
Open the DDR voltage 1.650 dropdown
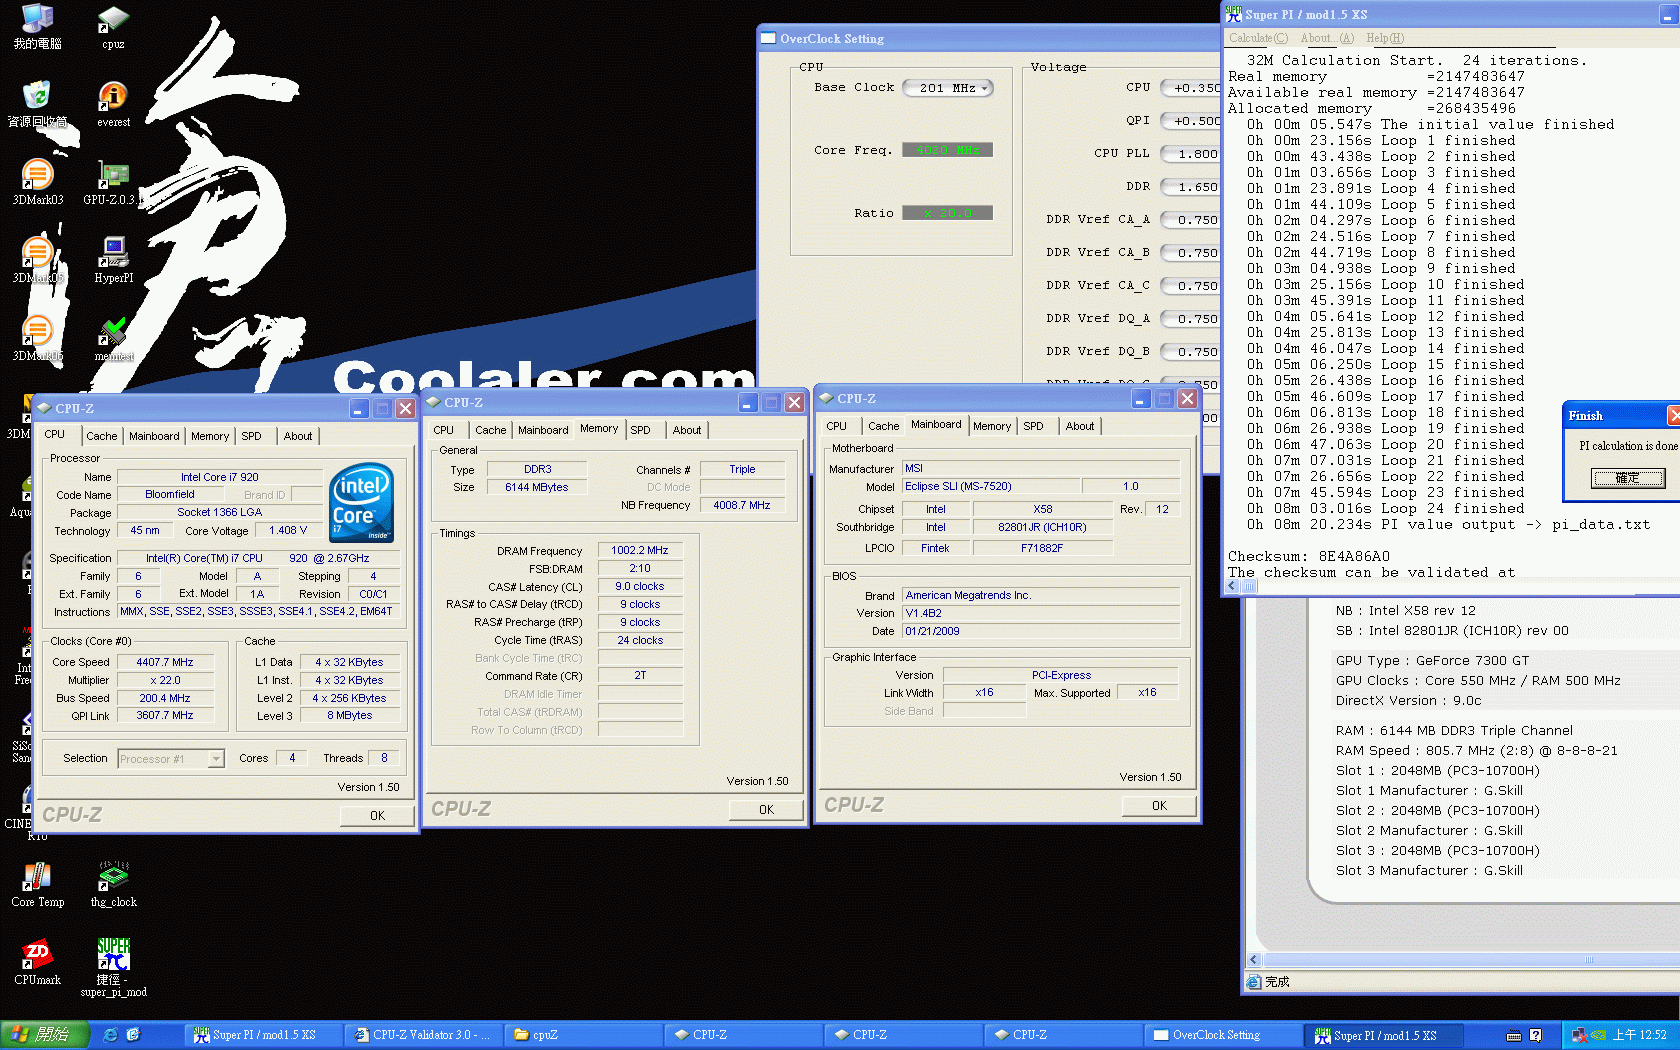[1190, 187]
